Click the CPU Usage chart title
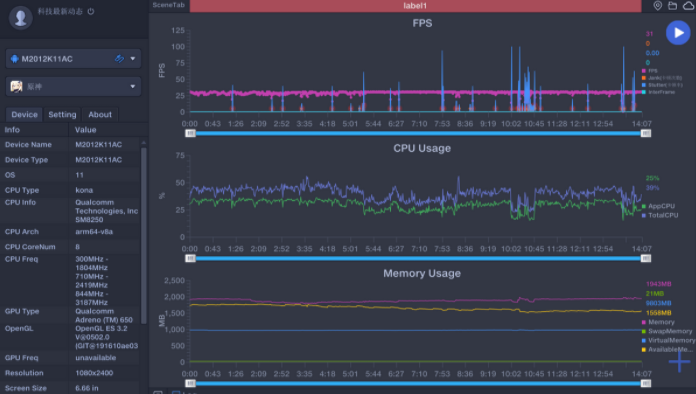696x394 pixels. click(x=422, y=148)
